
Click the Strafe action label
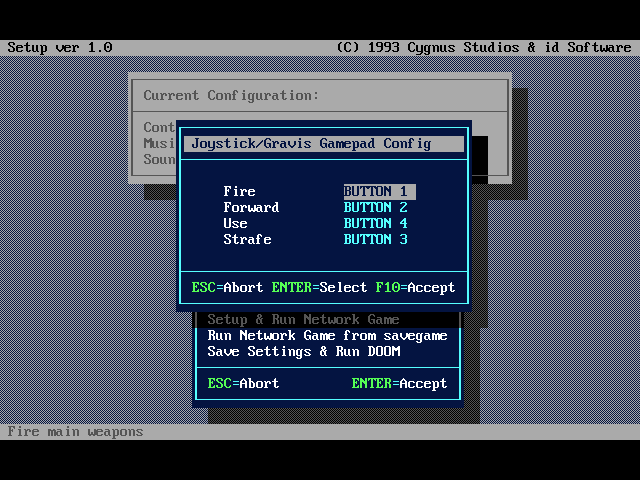pyautogui.click(x=247, y=239)
